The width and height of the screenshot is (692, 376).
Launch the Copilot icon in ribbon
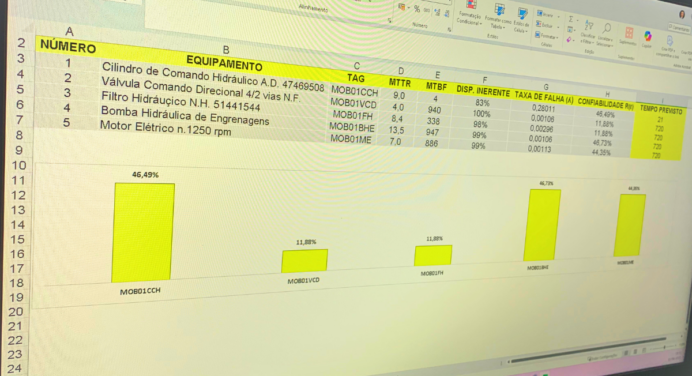click(x=648, y=36)
